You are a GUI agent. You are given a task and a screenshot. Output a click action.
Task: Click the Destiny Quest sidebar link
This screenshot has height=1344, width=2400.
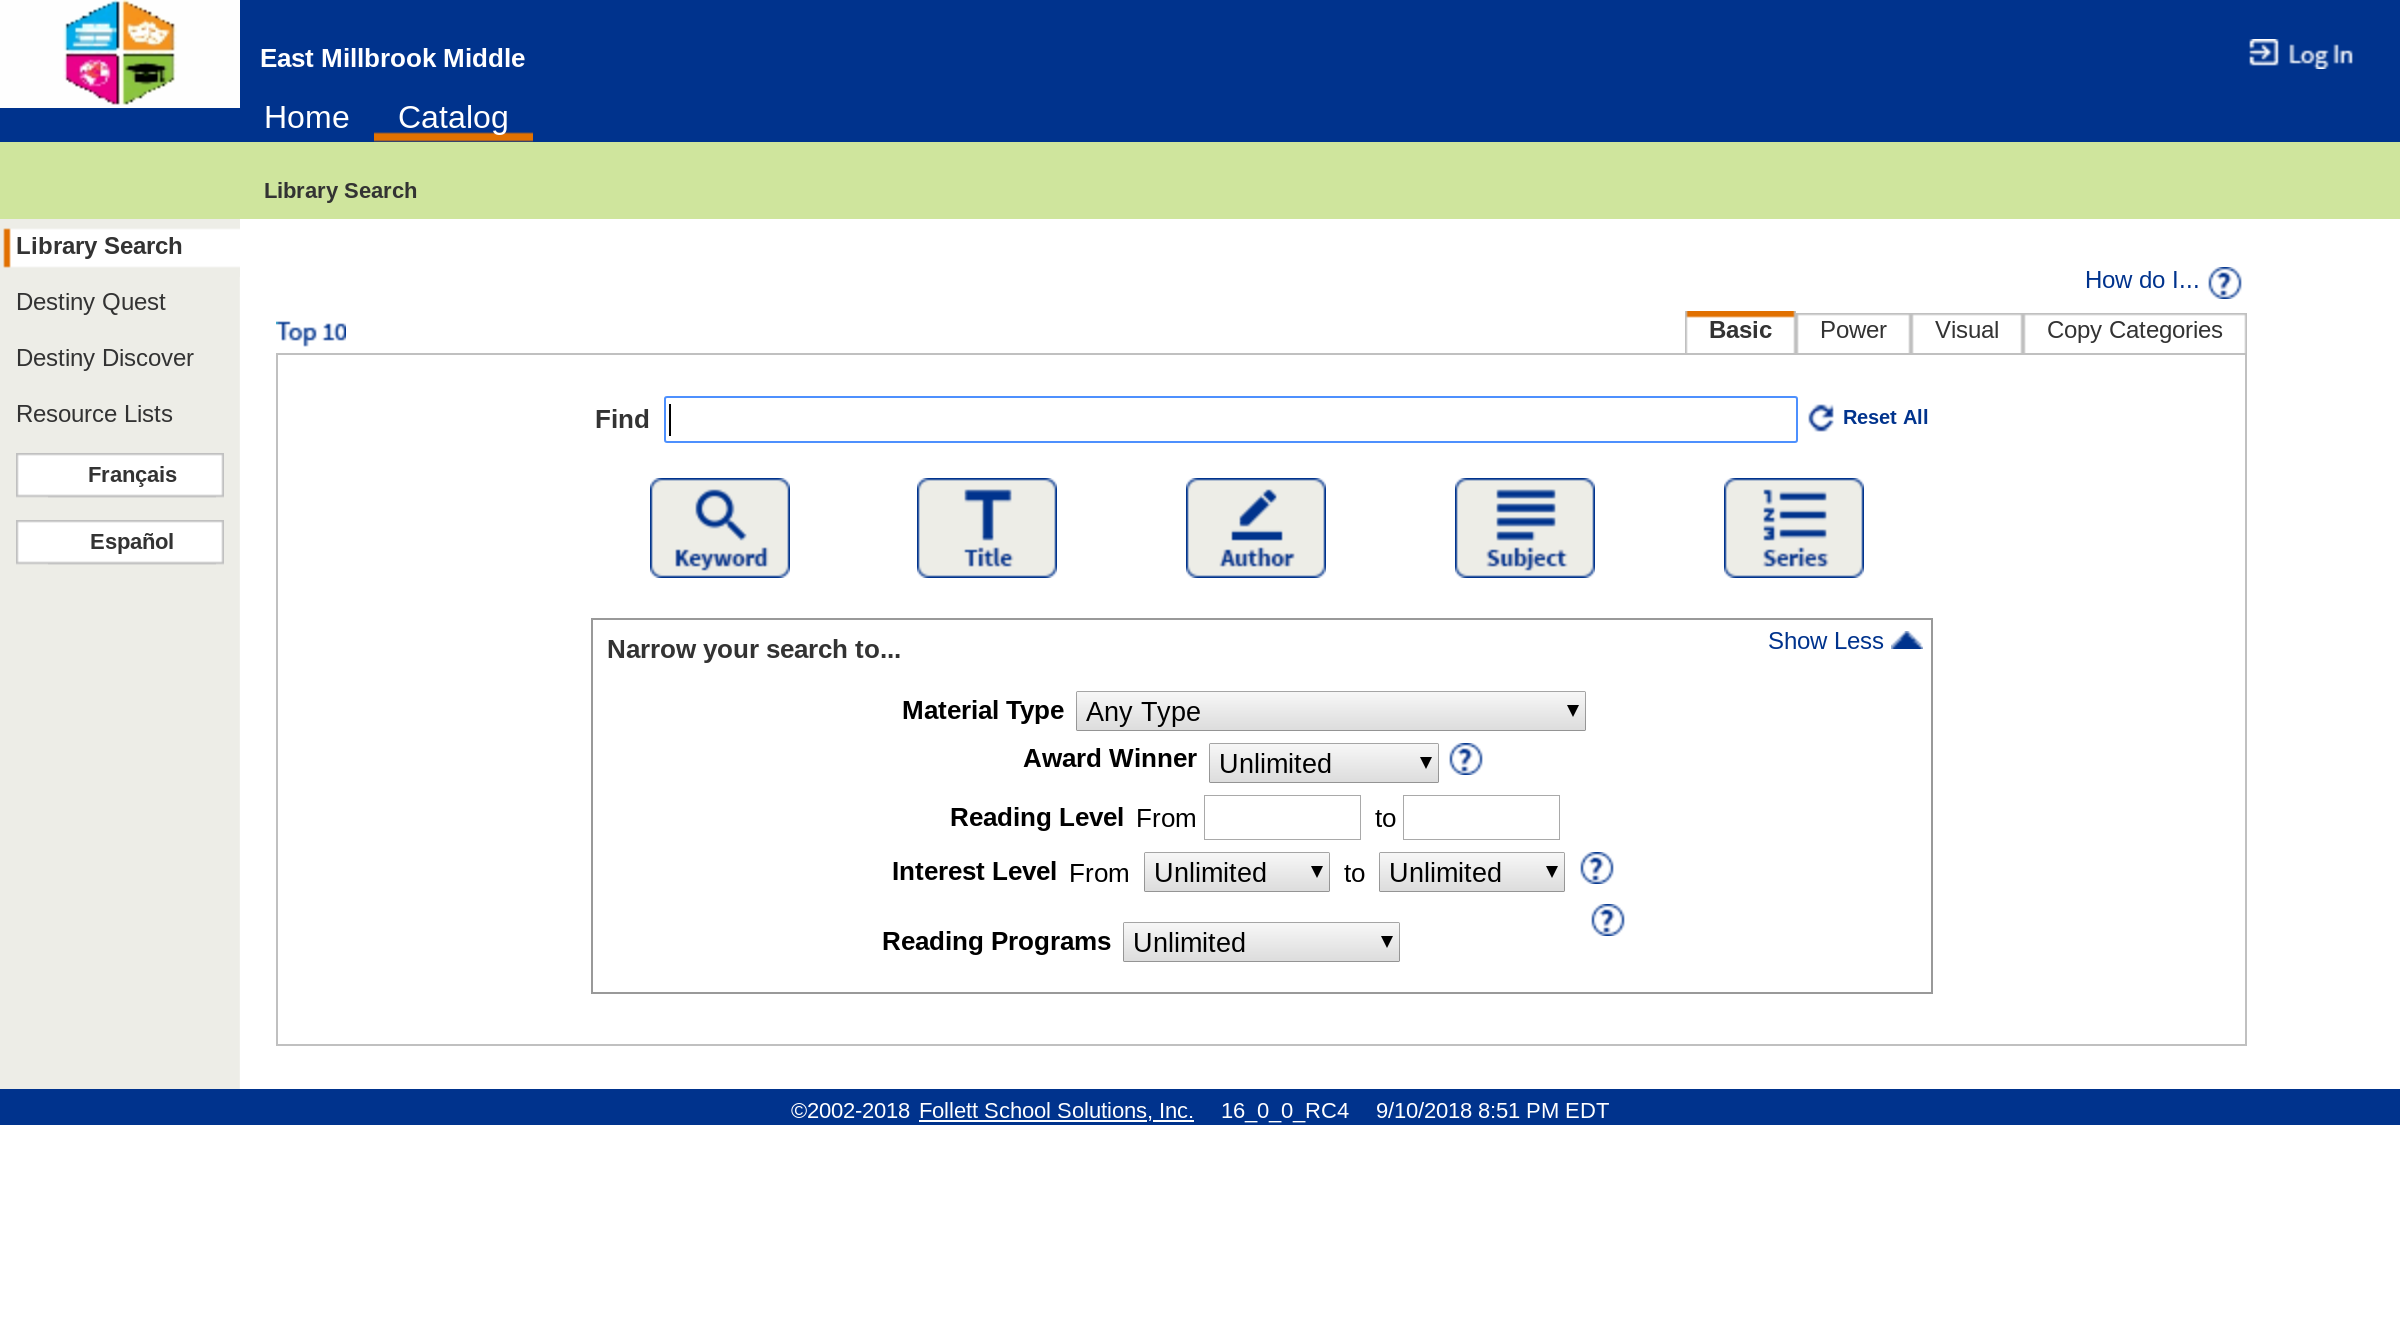click(x=89, y=302)
